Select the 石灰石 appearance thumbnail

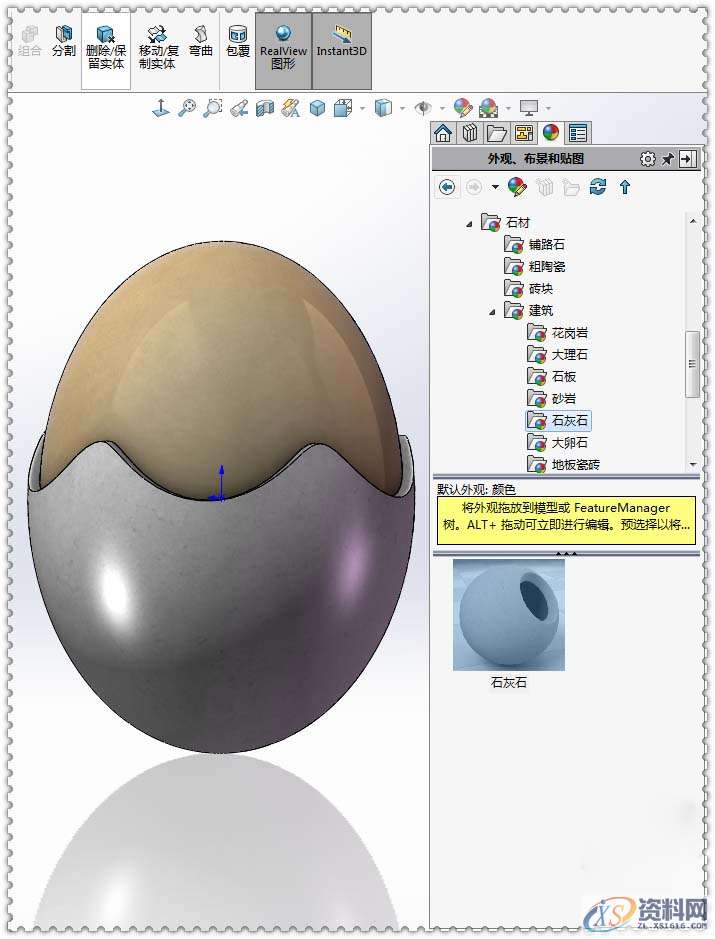tap(509, 615)
